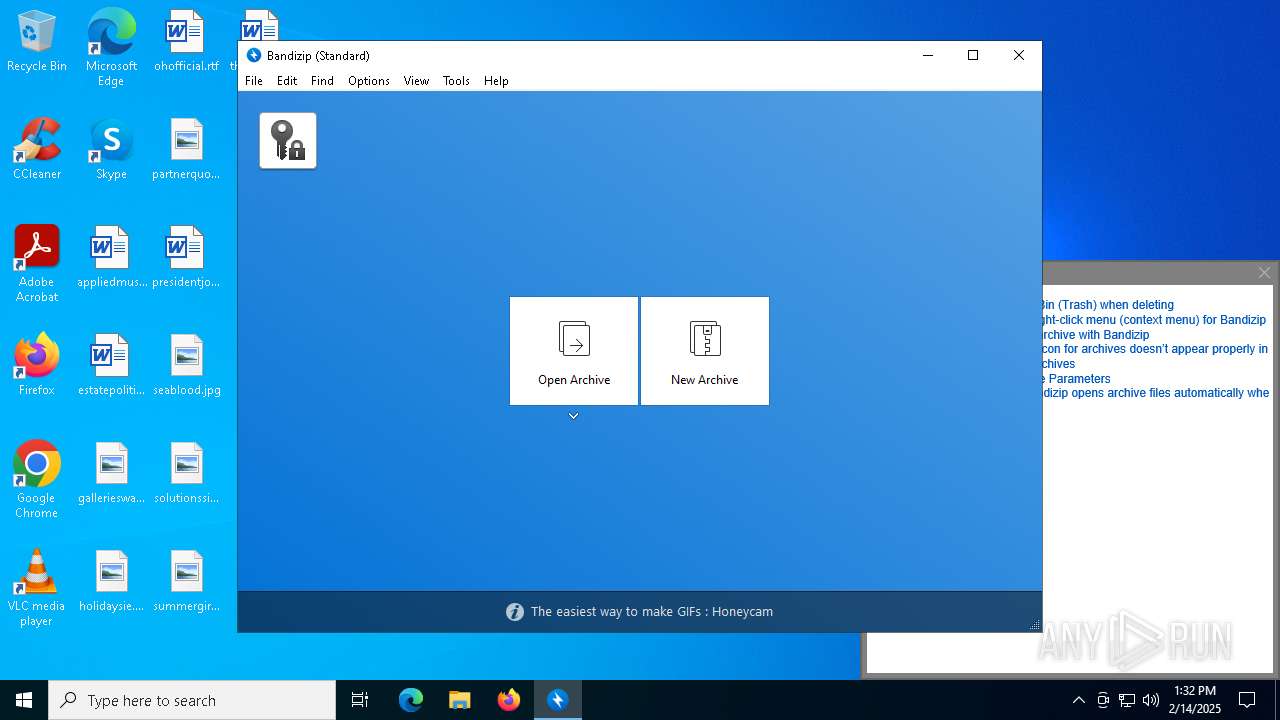Select the gallerieswa... image file icon
The height and width of the screenshot is (720, 1280).
(x=111, y=474)
